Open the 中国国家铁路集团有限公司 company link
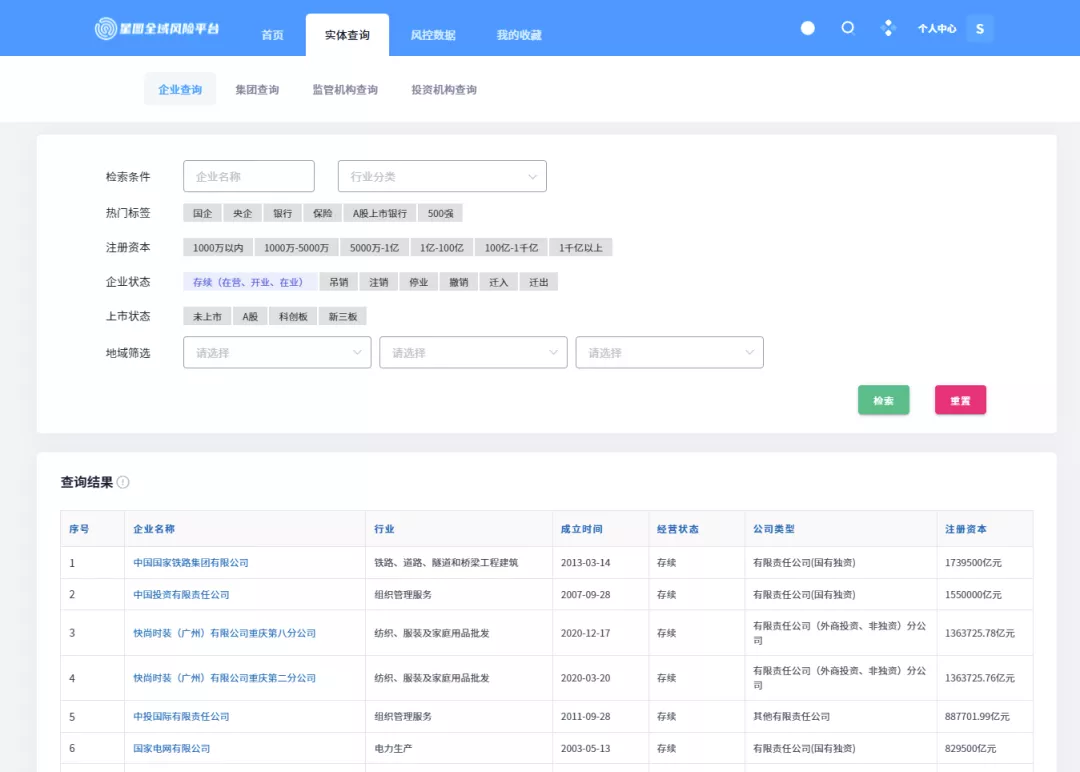 coord(191,563)
